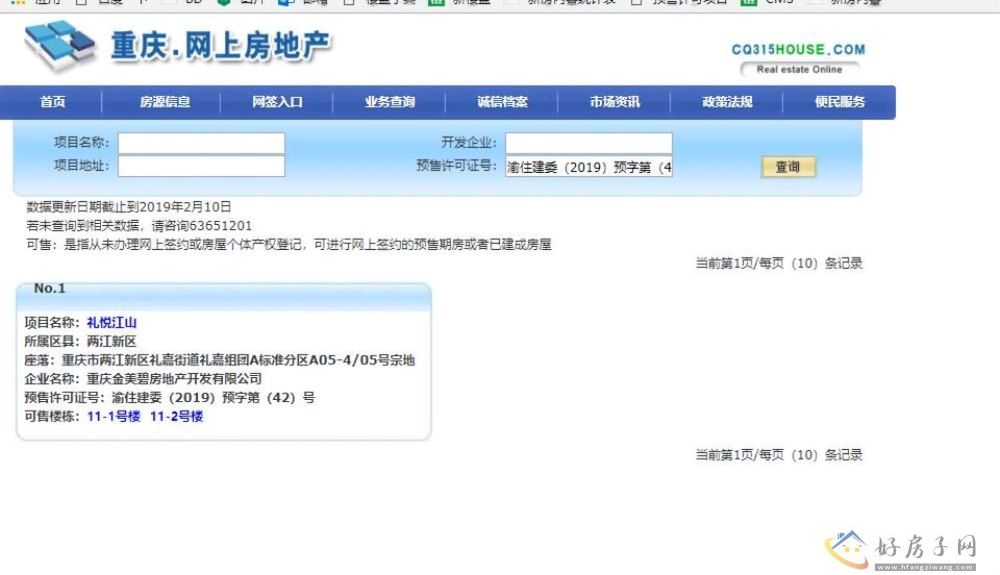Open the 业务查询 menu
This screenshot has height=575, width=1000.
coord(390,102)
